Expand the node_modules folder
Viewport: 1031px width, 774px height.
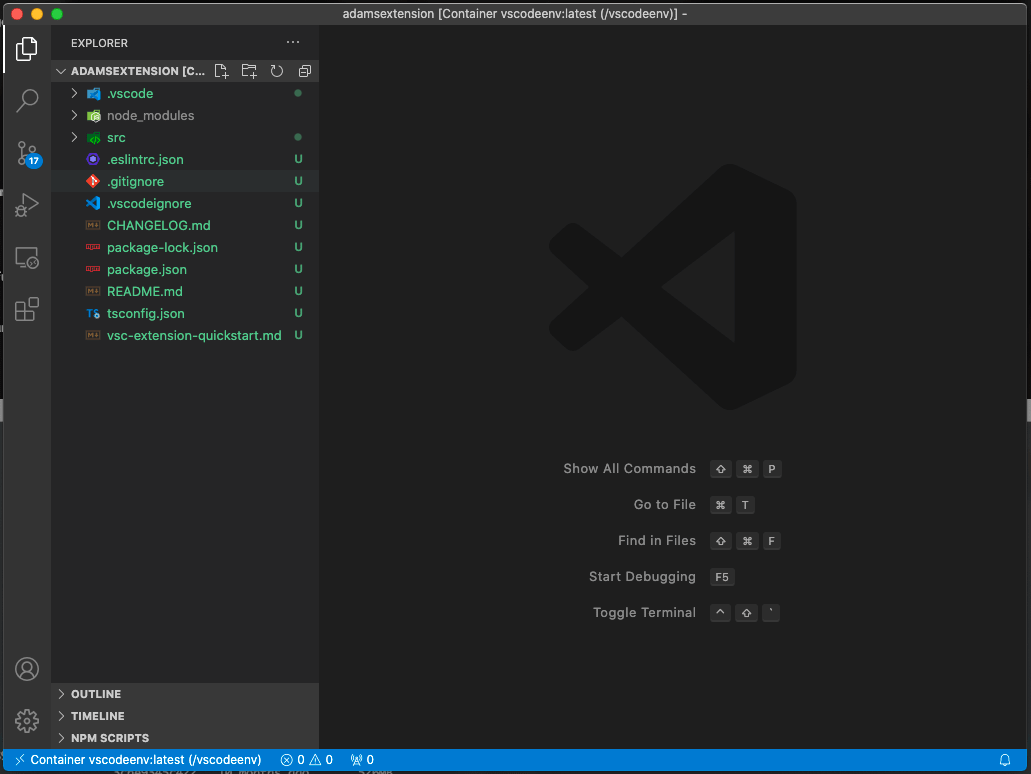coord(185,116)
